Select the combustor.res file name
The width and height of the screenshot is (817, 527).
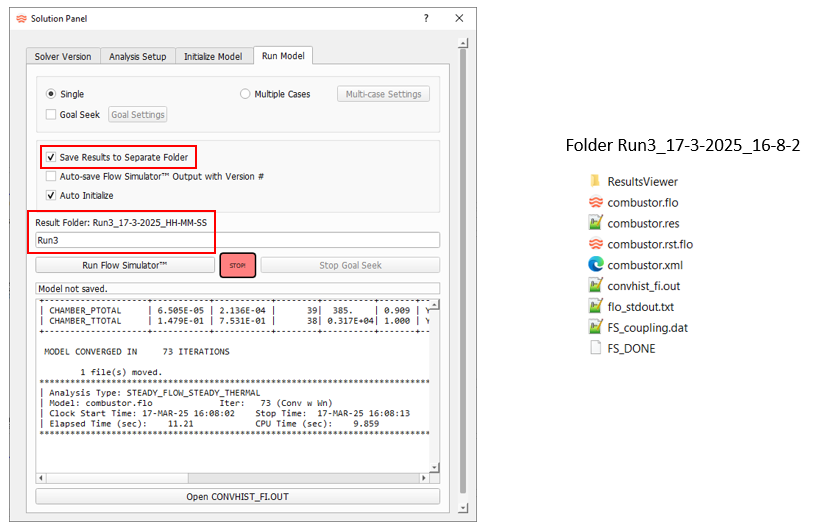point(643,223)
